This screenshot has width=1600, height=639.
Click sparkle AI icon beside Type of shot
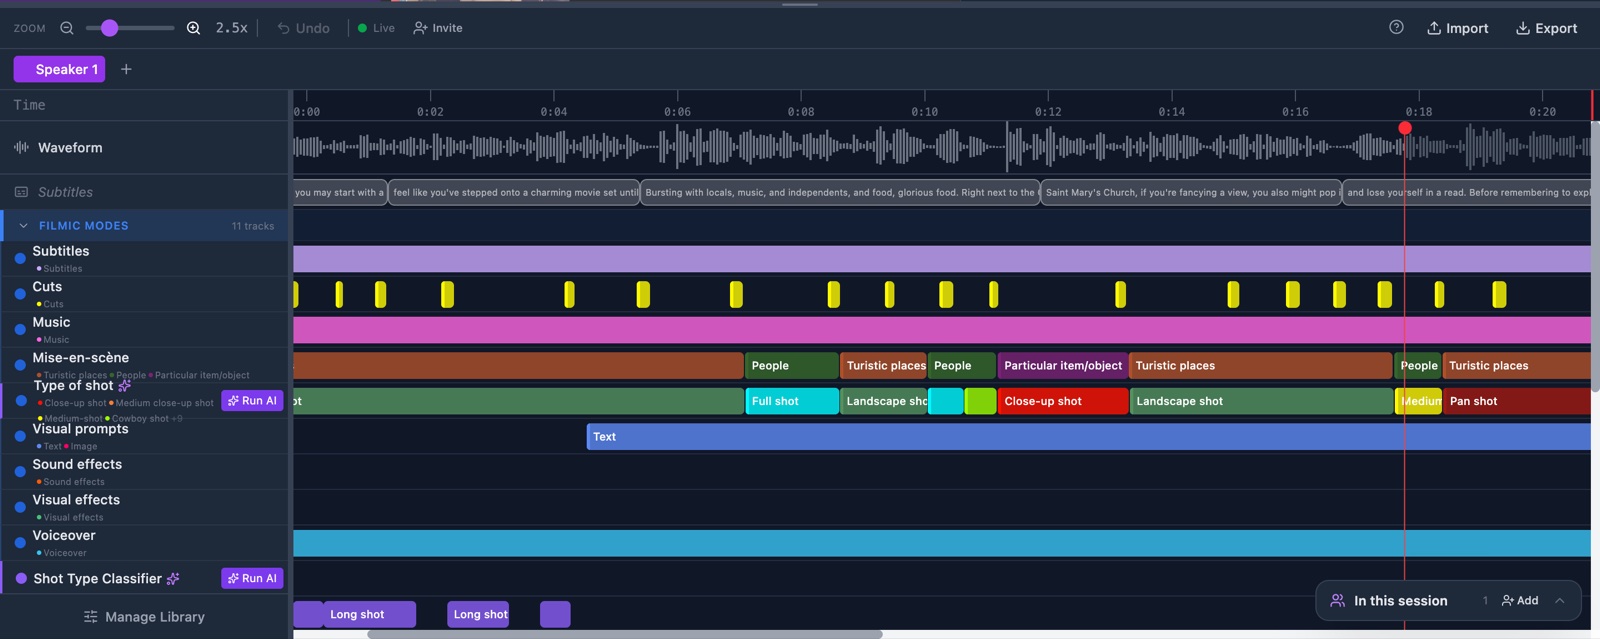(x=124, y=385)
